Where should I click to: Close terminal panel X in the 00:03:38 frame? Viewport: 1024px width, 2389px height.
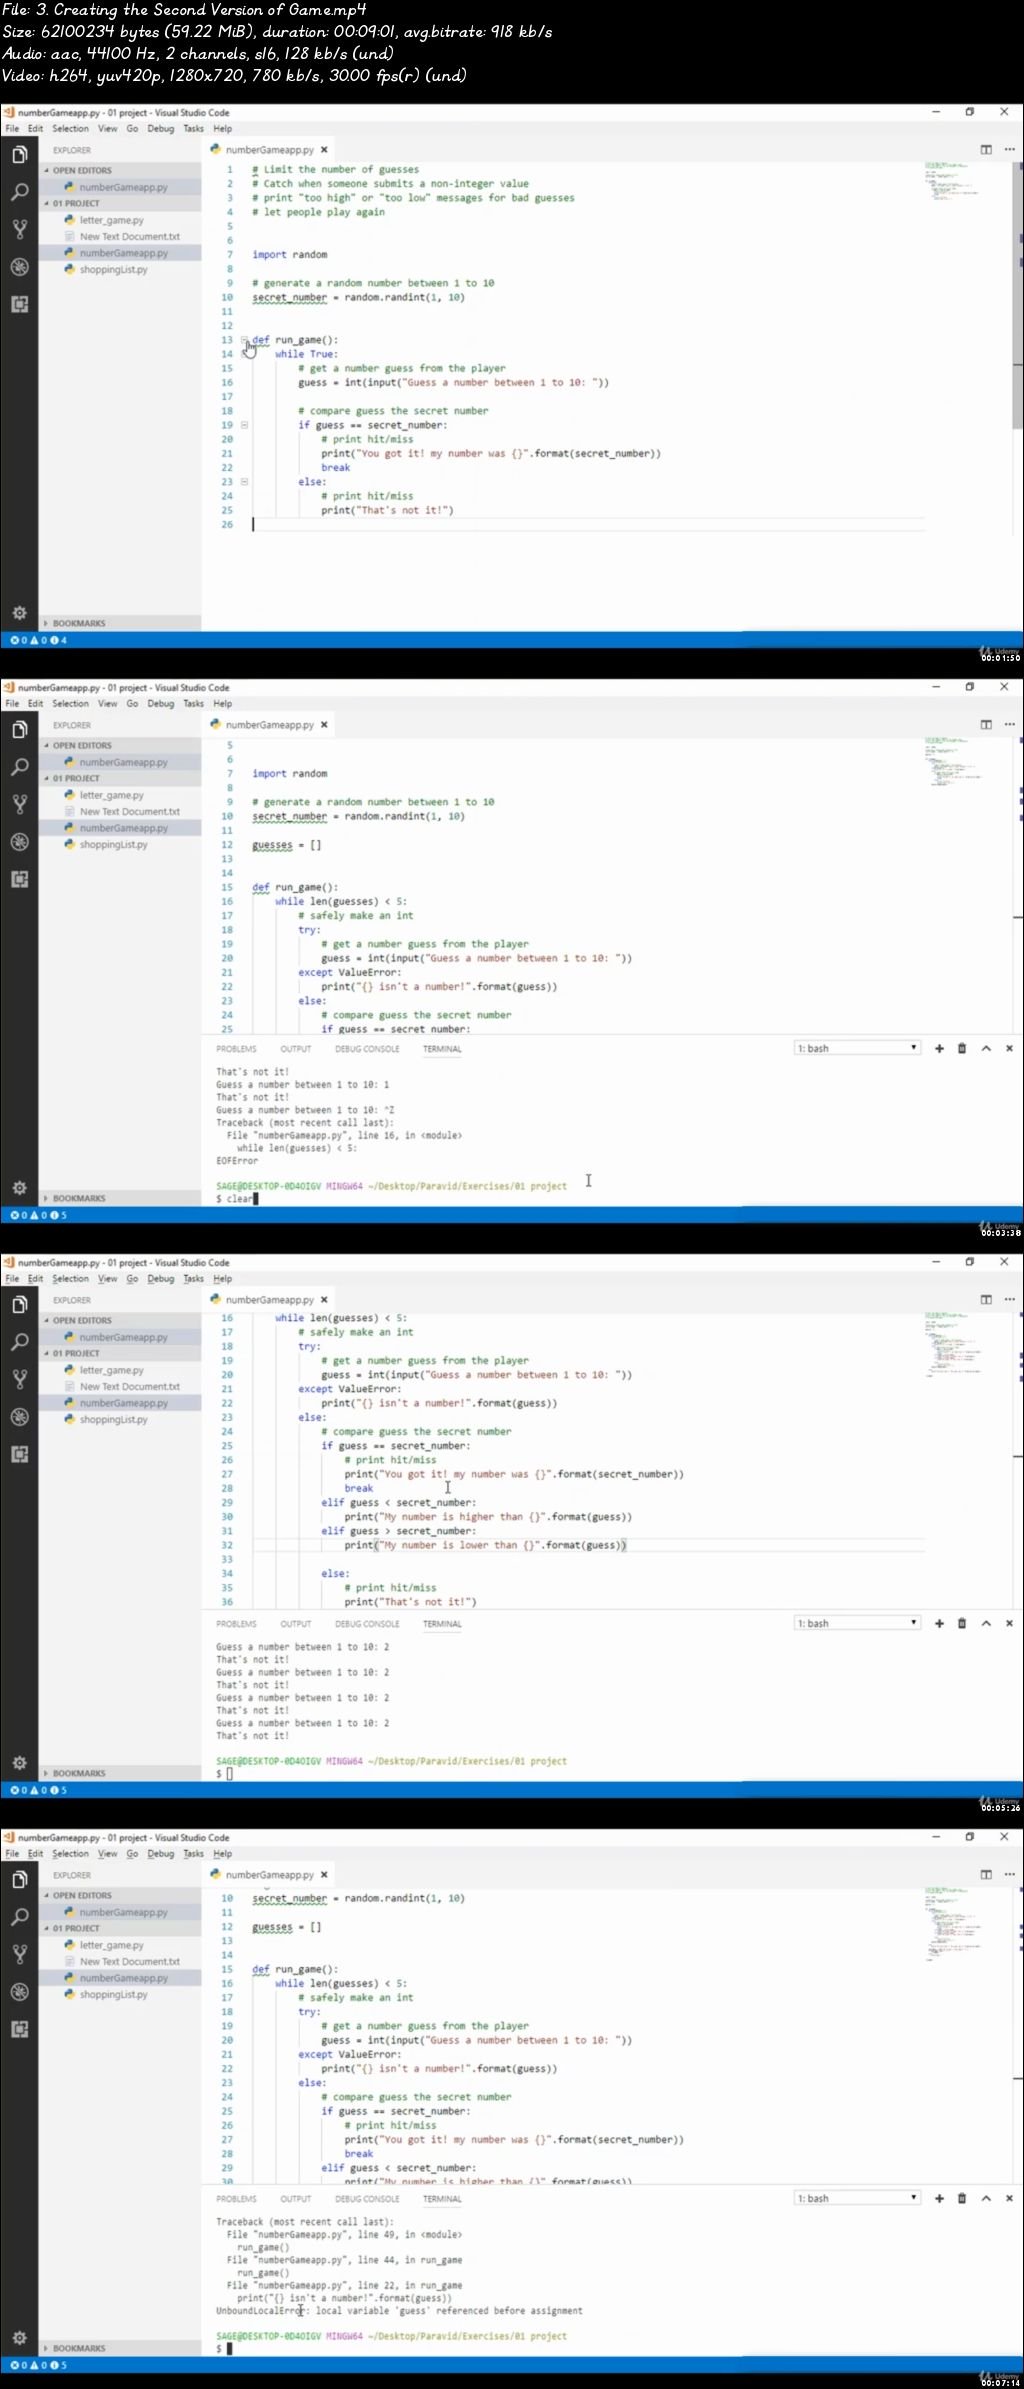click(1009, 1048)
